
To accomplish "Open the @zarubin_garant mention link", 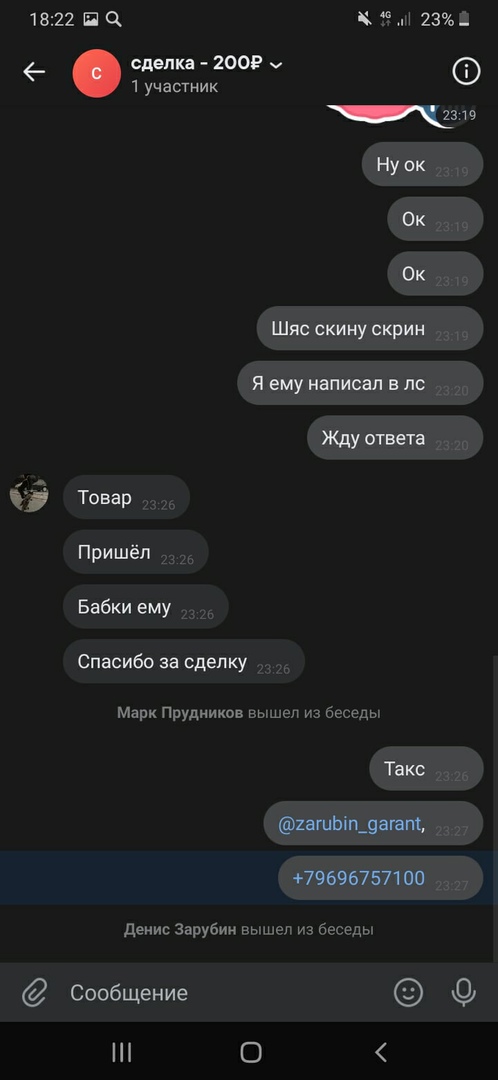I will click(x=349, y=824).
